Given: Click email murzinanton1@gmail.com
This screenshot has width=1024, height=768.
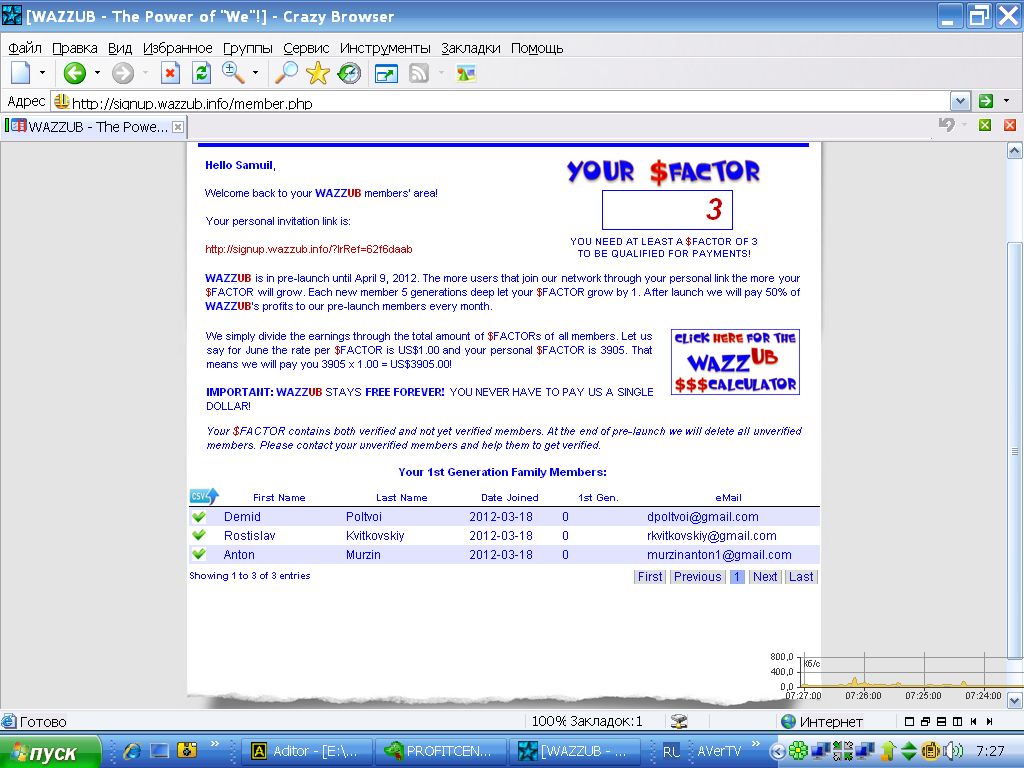Looking at the screenshot, I should click(719, 554).
